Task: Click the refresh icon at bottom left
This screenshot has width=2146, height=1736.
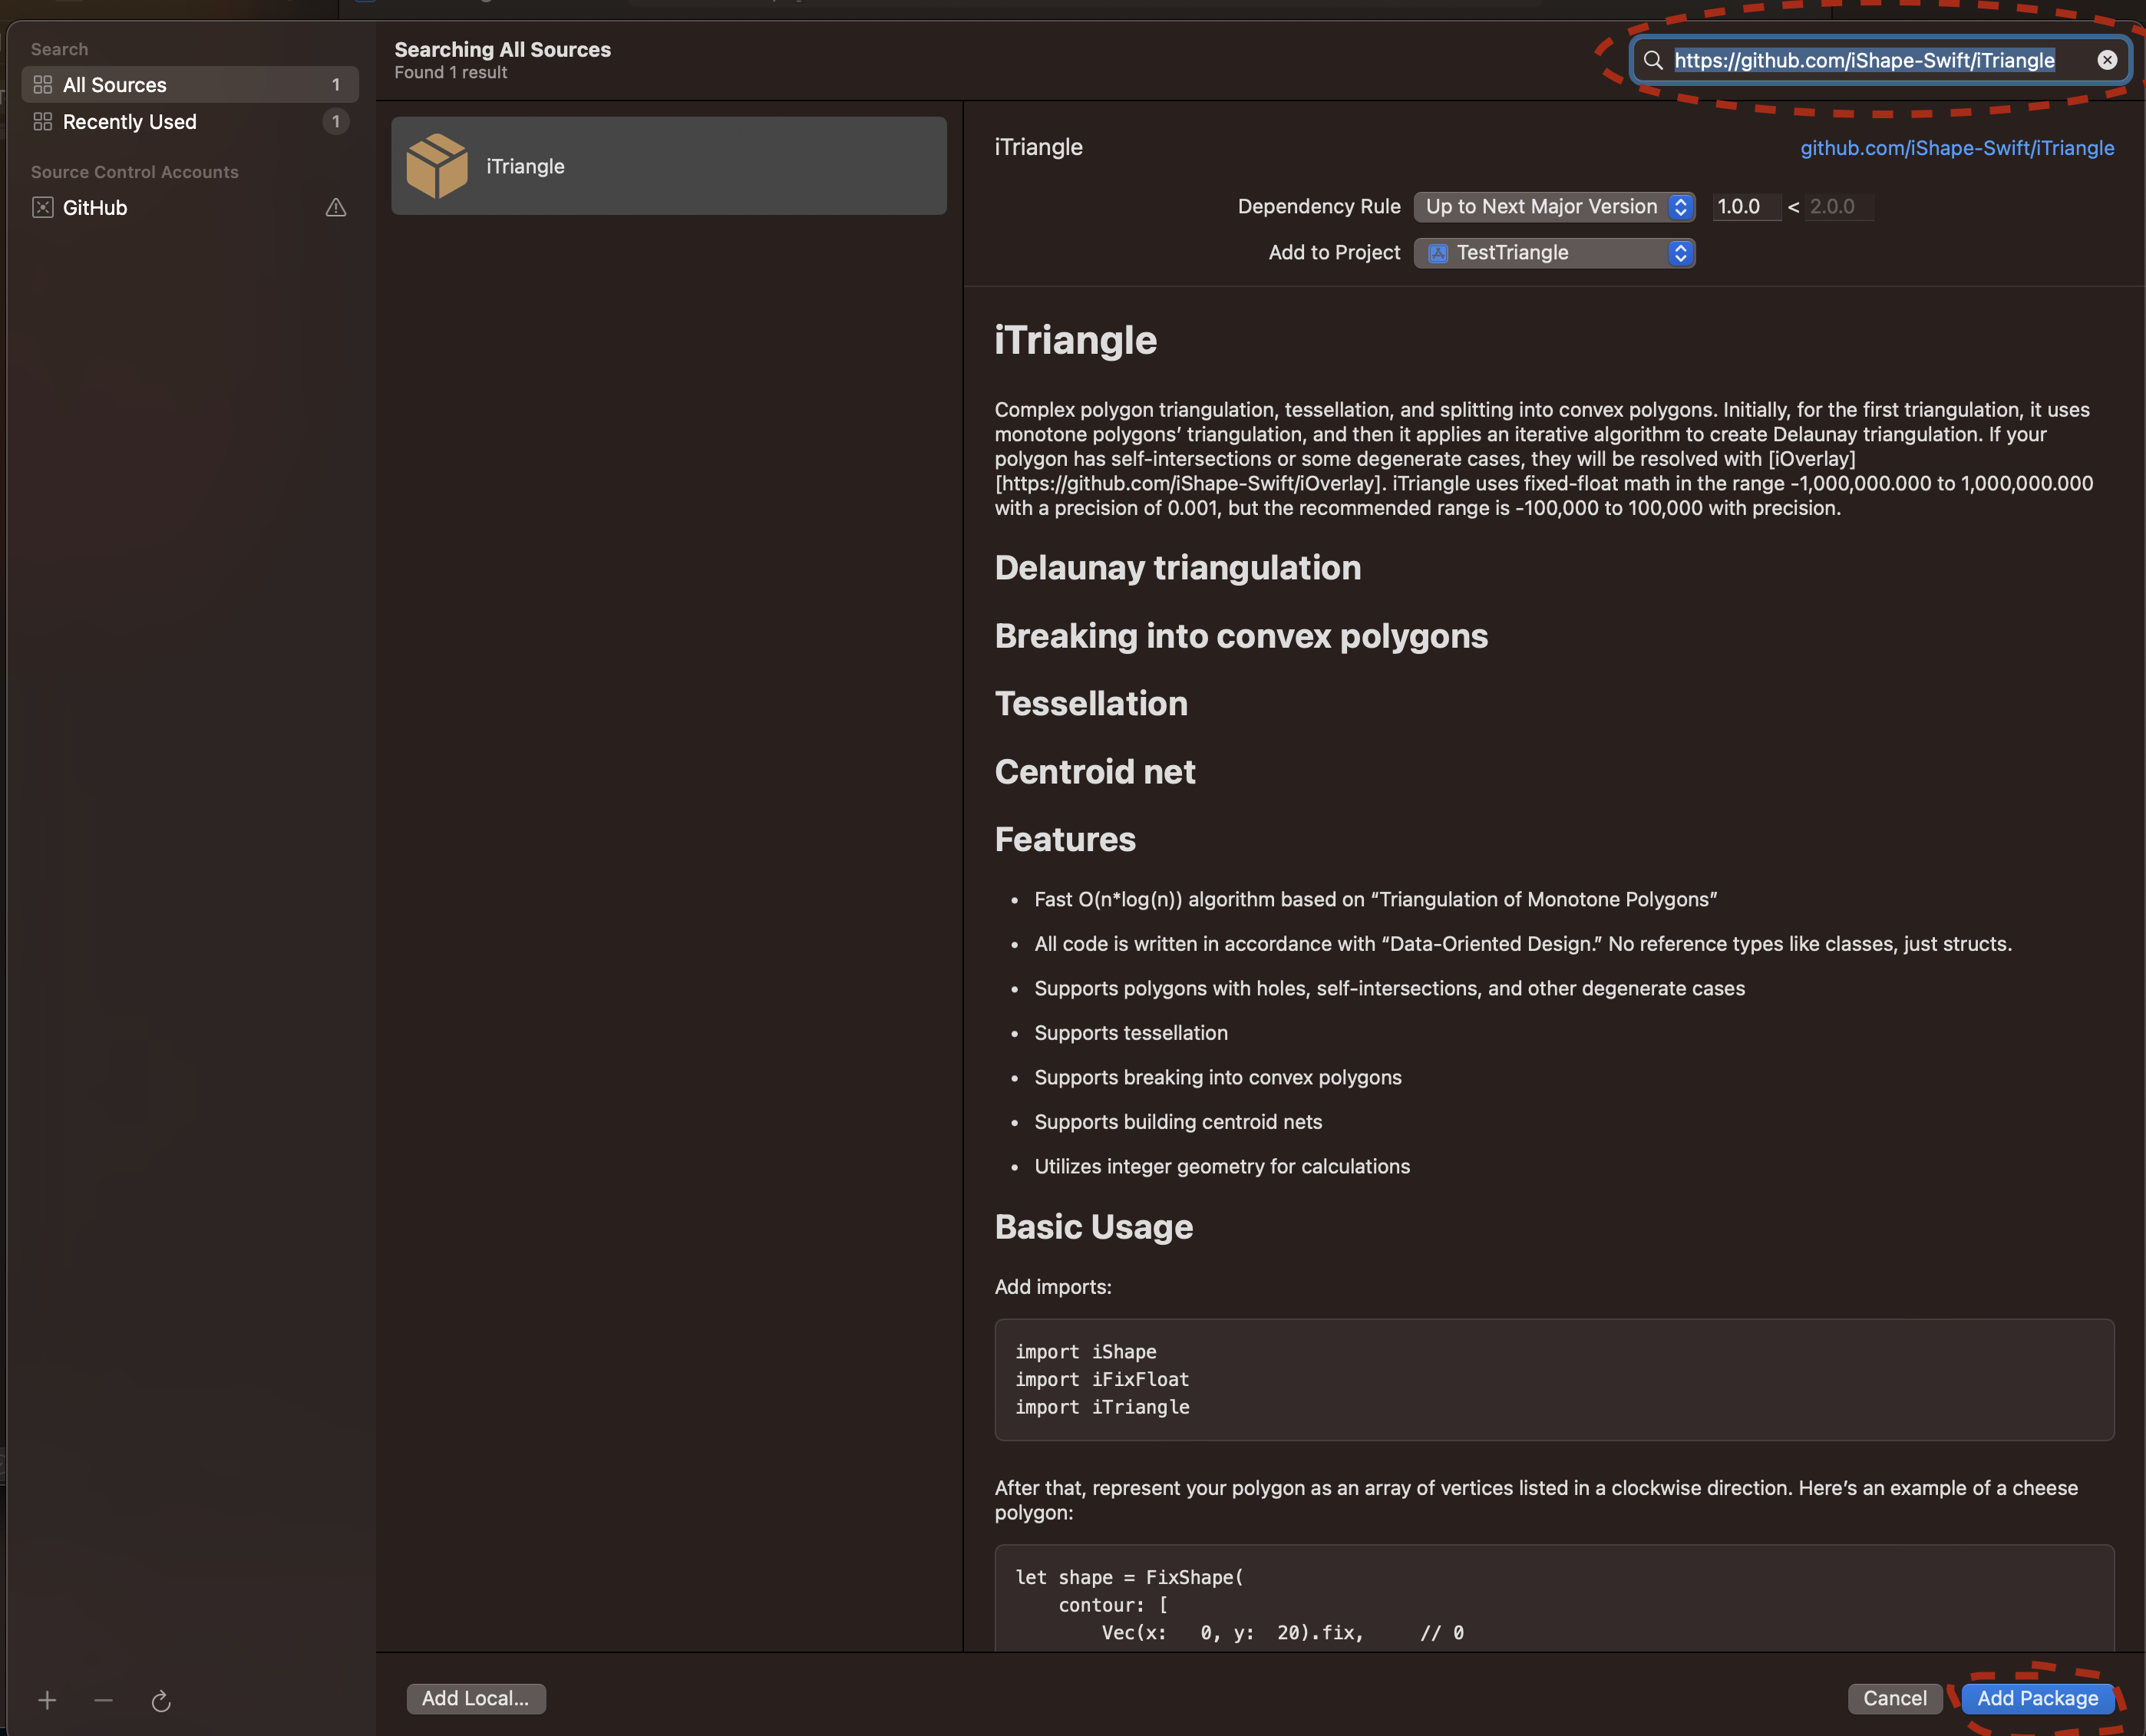Action: coord(161,1701)
